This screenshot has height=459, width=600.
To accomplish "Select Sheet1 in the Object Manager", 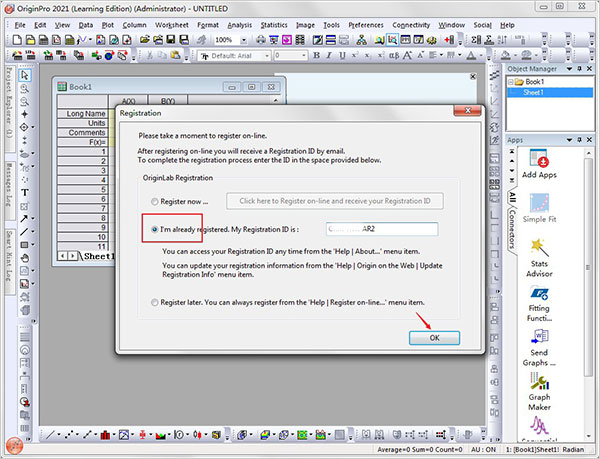I will pyautogui.click(x=550, y=92).
